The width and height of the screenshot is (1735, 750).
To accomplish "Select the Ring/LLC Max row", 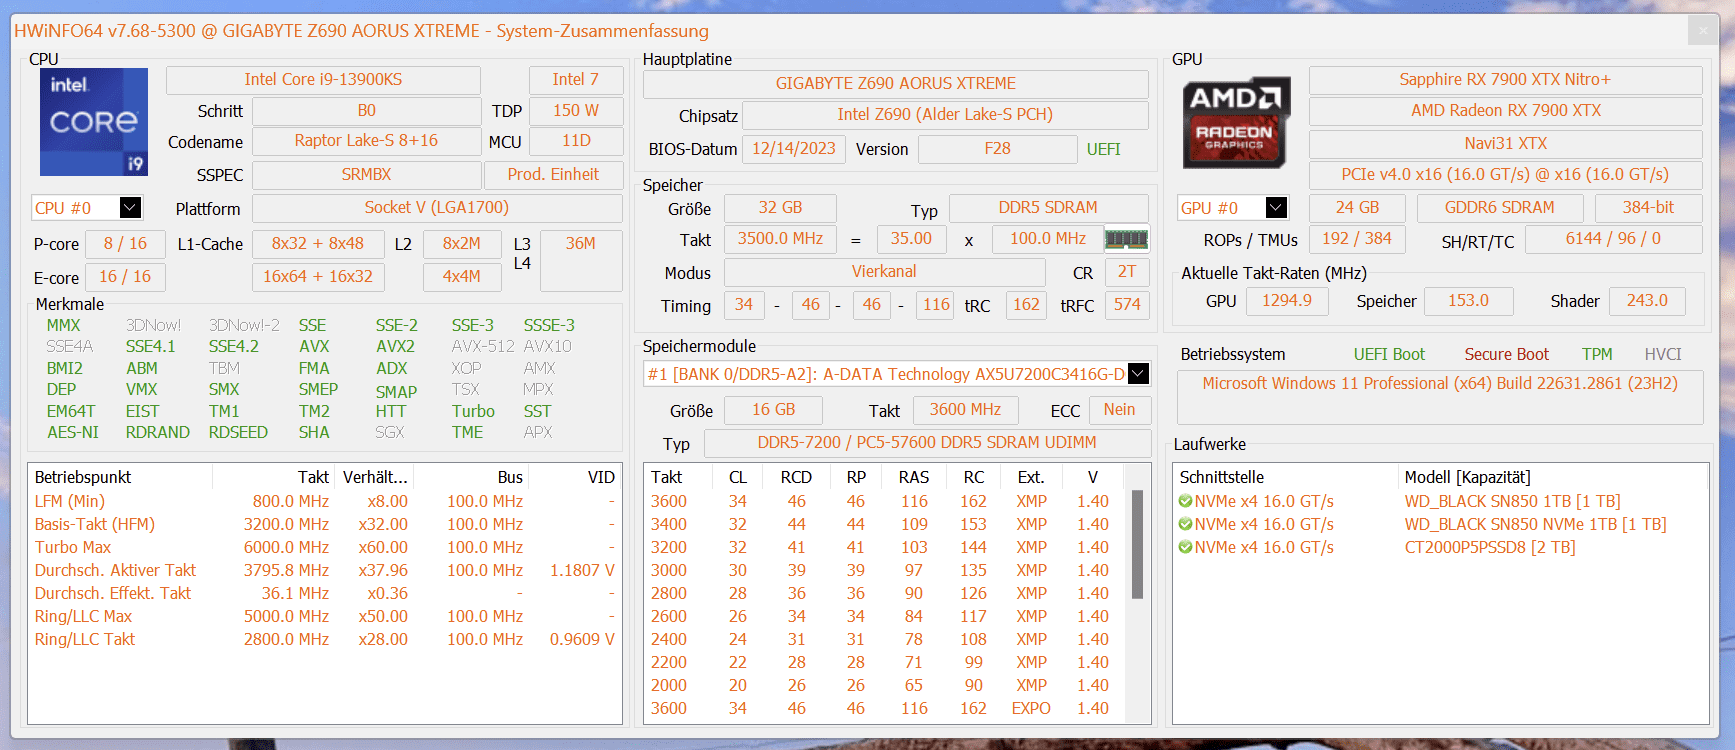I will (324, 617).
